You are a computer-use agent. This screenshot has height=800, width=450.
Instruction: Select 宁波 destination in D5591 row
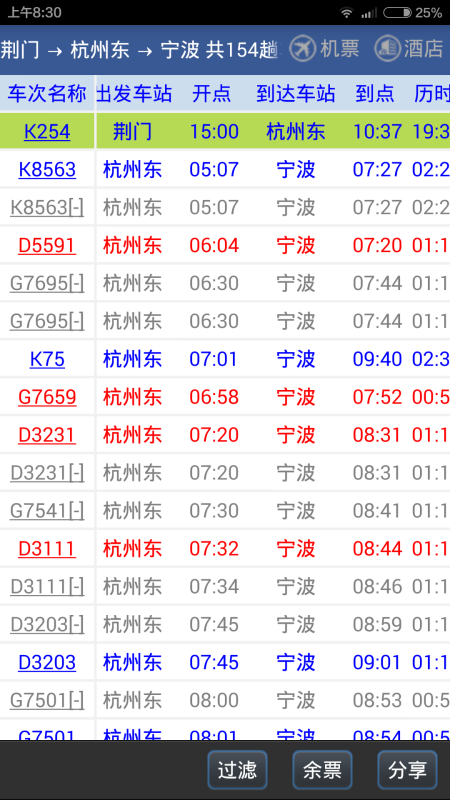pyautogui.click(x=296, y=245)
